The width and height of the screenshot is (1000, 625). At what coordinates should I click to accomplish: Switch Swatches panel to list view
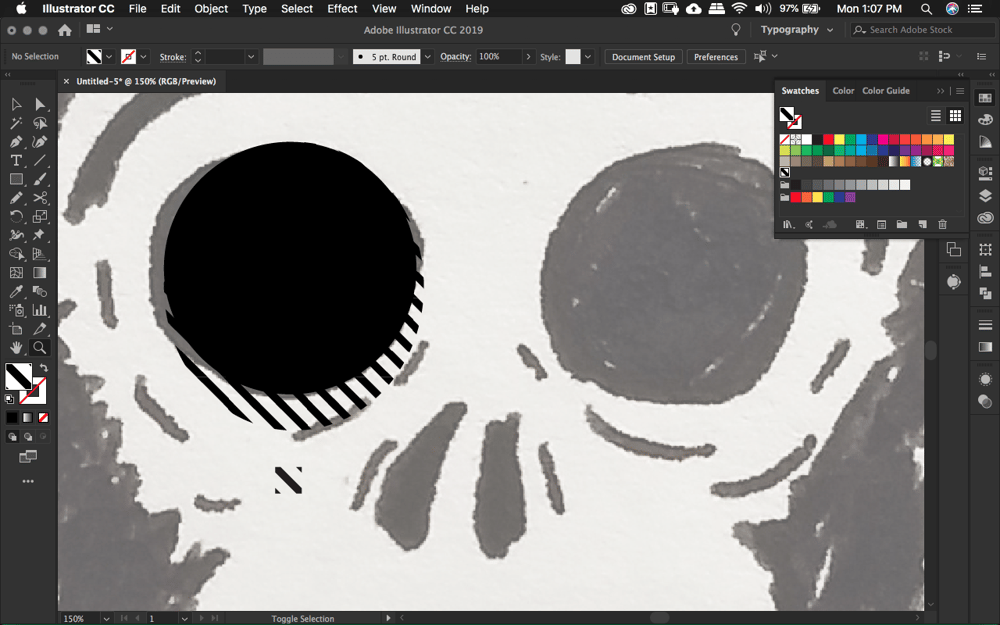coord(935,115)
